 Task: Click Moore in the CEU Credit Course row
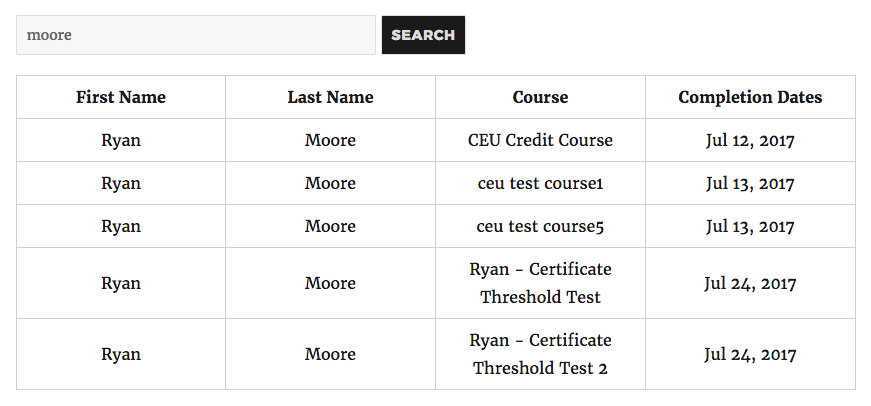(330, 140)
